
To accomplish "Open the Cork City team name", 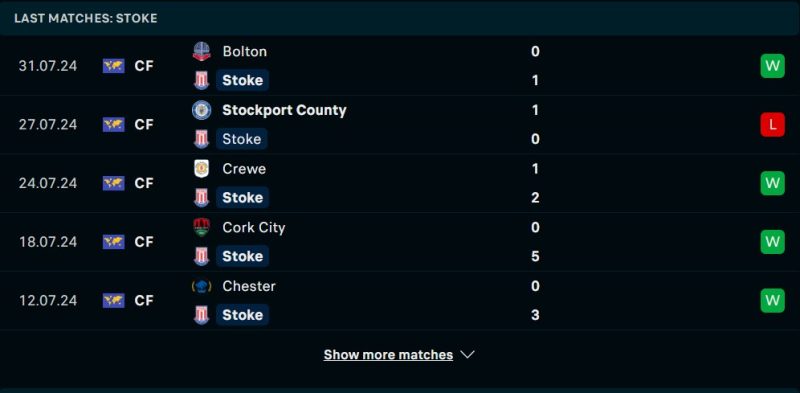I will point(254,228).
